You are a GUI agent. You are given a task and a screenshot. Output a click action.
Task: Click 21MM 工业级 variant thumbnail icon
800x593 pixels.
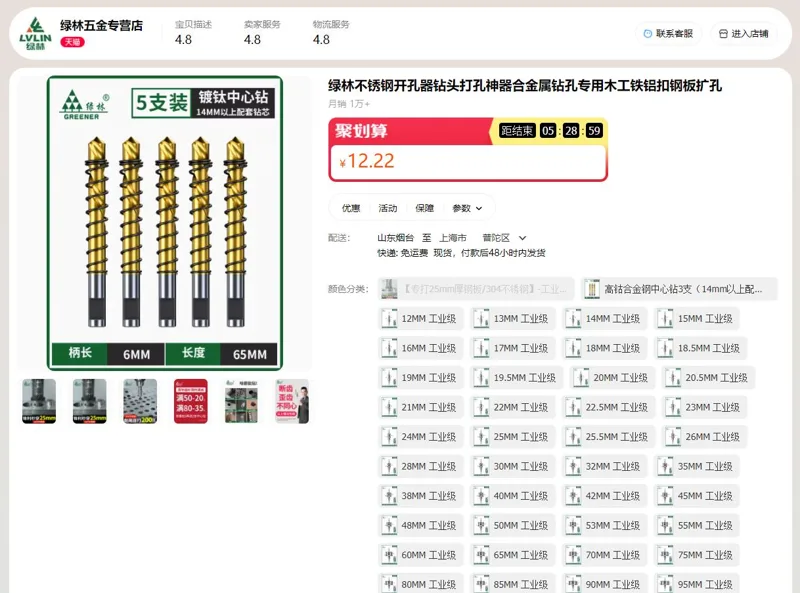(x=389, y=407)
